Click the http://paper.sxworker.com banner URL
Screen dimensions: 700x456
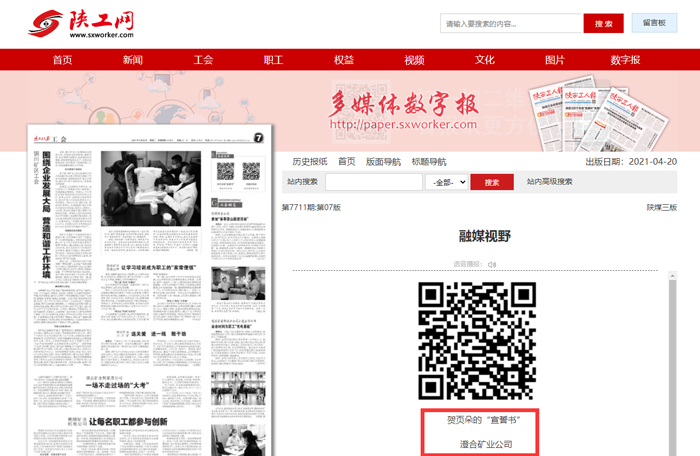pyautogui.click(x=403, y=124)
